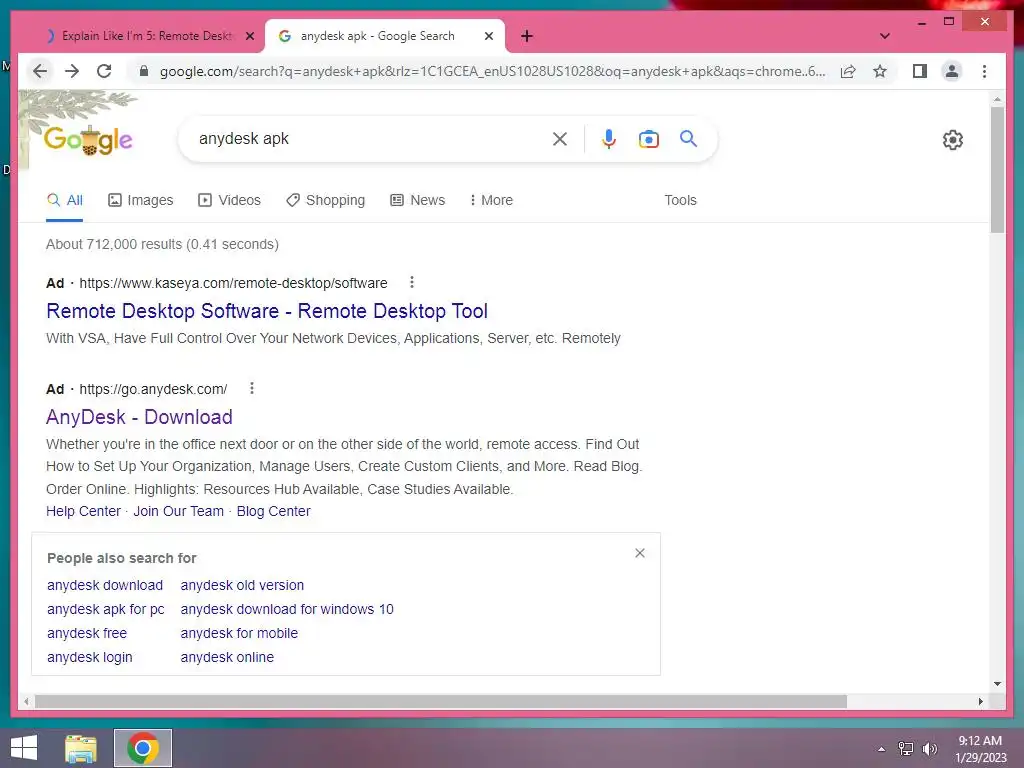Bookmark this page with the star icon
The width and height of the screenshot is (1024, 768).
(880, 71)
